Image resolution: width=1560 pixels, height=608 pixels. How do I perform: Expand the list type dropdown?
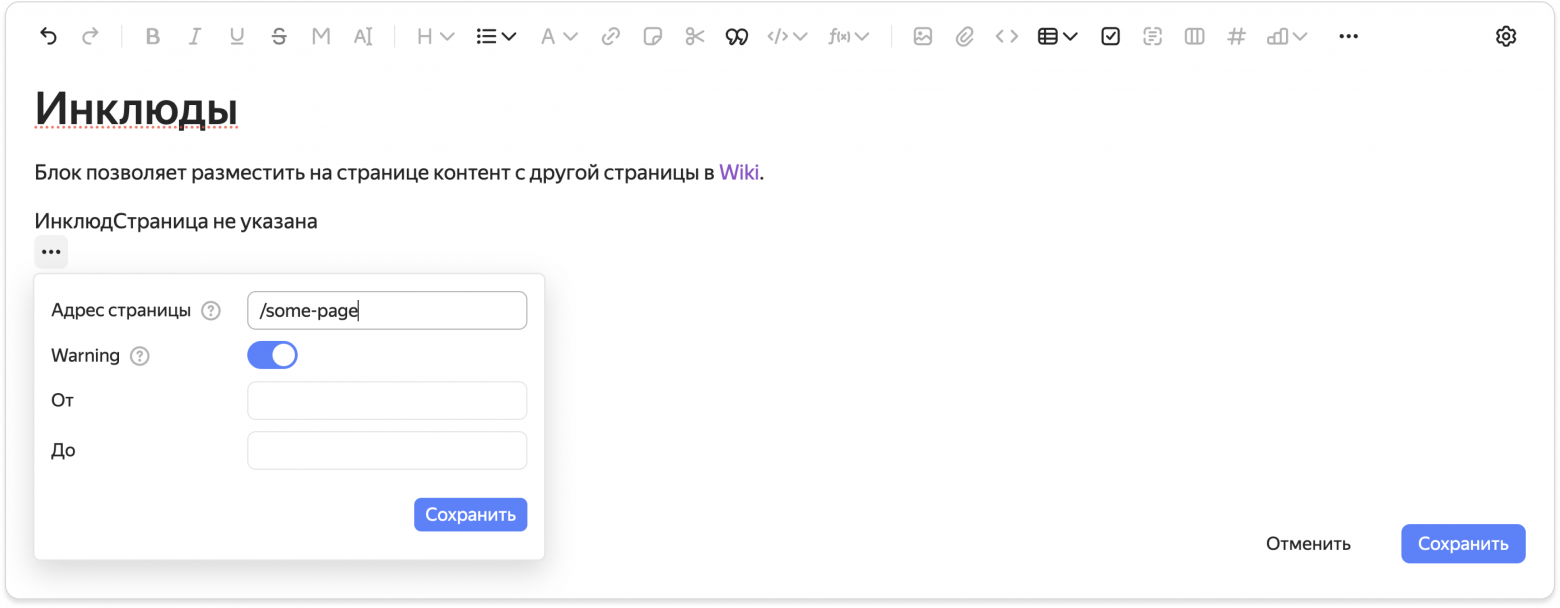493,36
